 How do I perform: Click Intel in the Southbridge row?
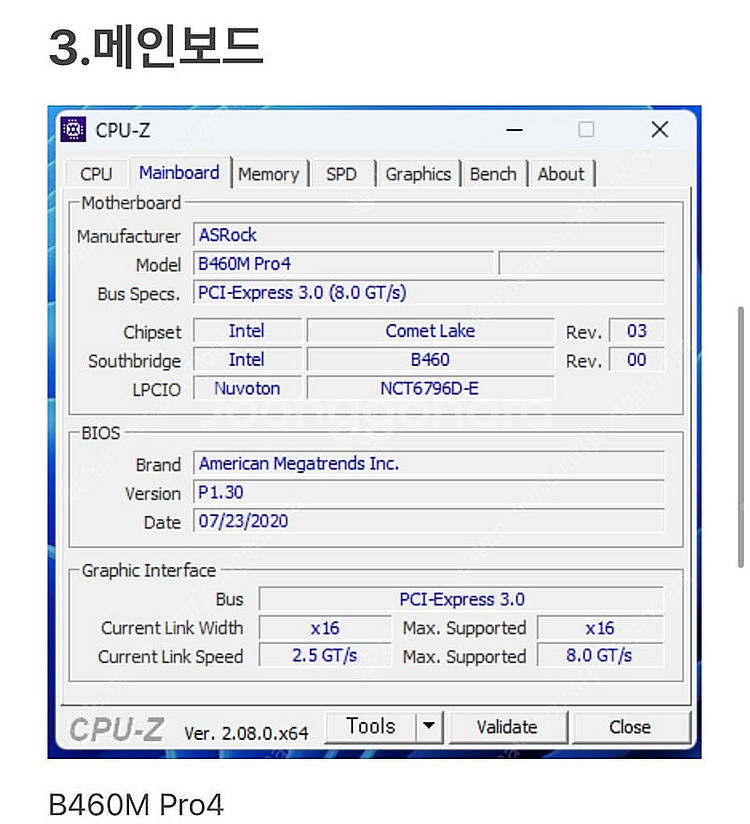click(247, 360)
